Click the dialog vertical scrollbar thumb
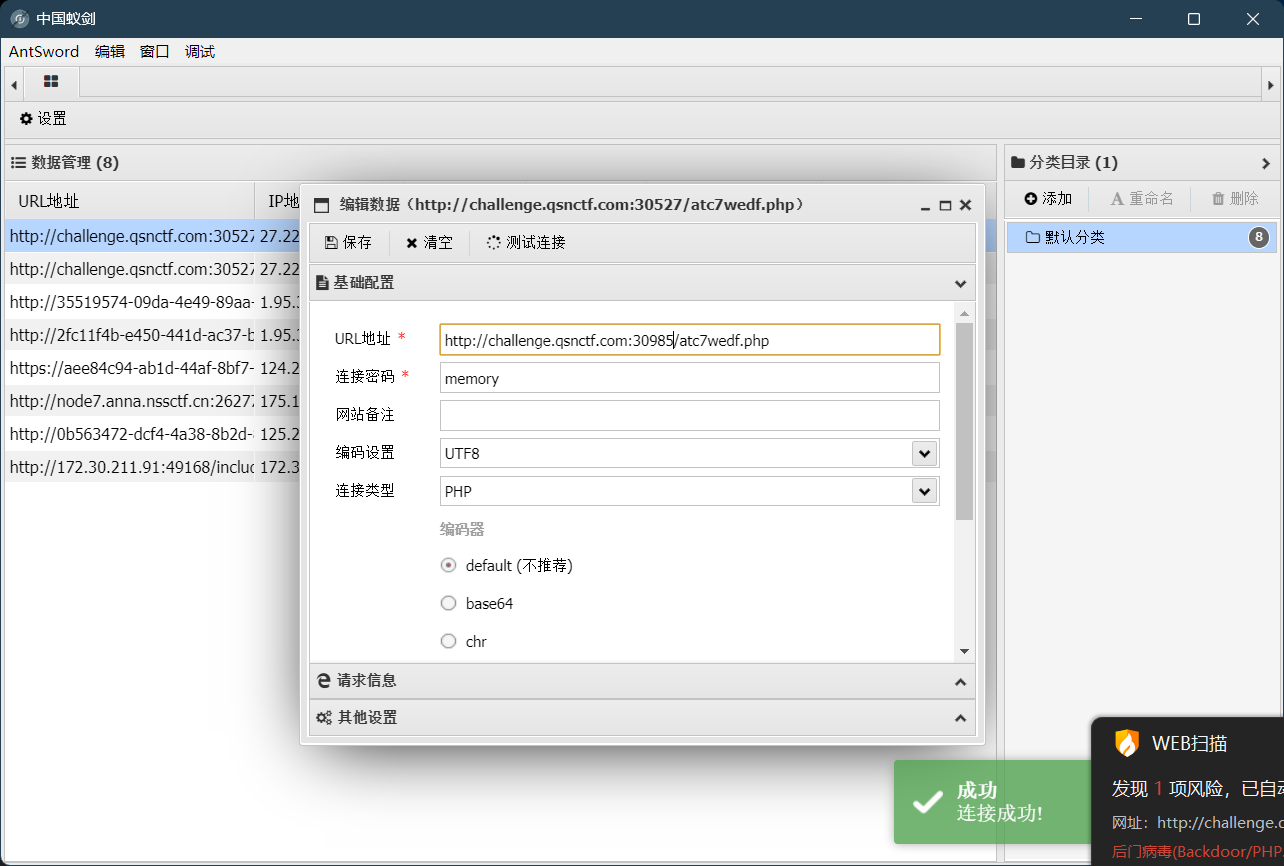This screenshot has width=1284, height=866. click(964, 421)
